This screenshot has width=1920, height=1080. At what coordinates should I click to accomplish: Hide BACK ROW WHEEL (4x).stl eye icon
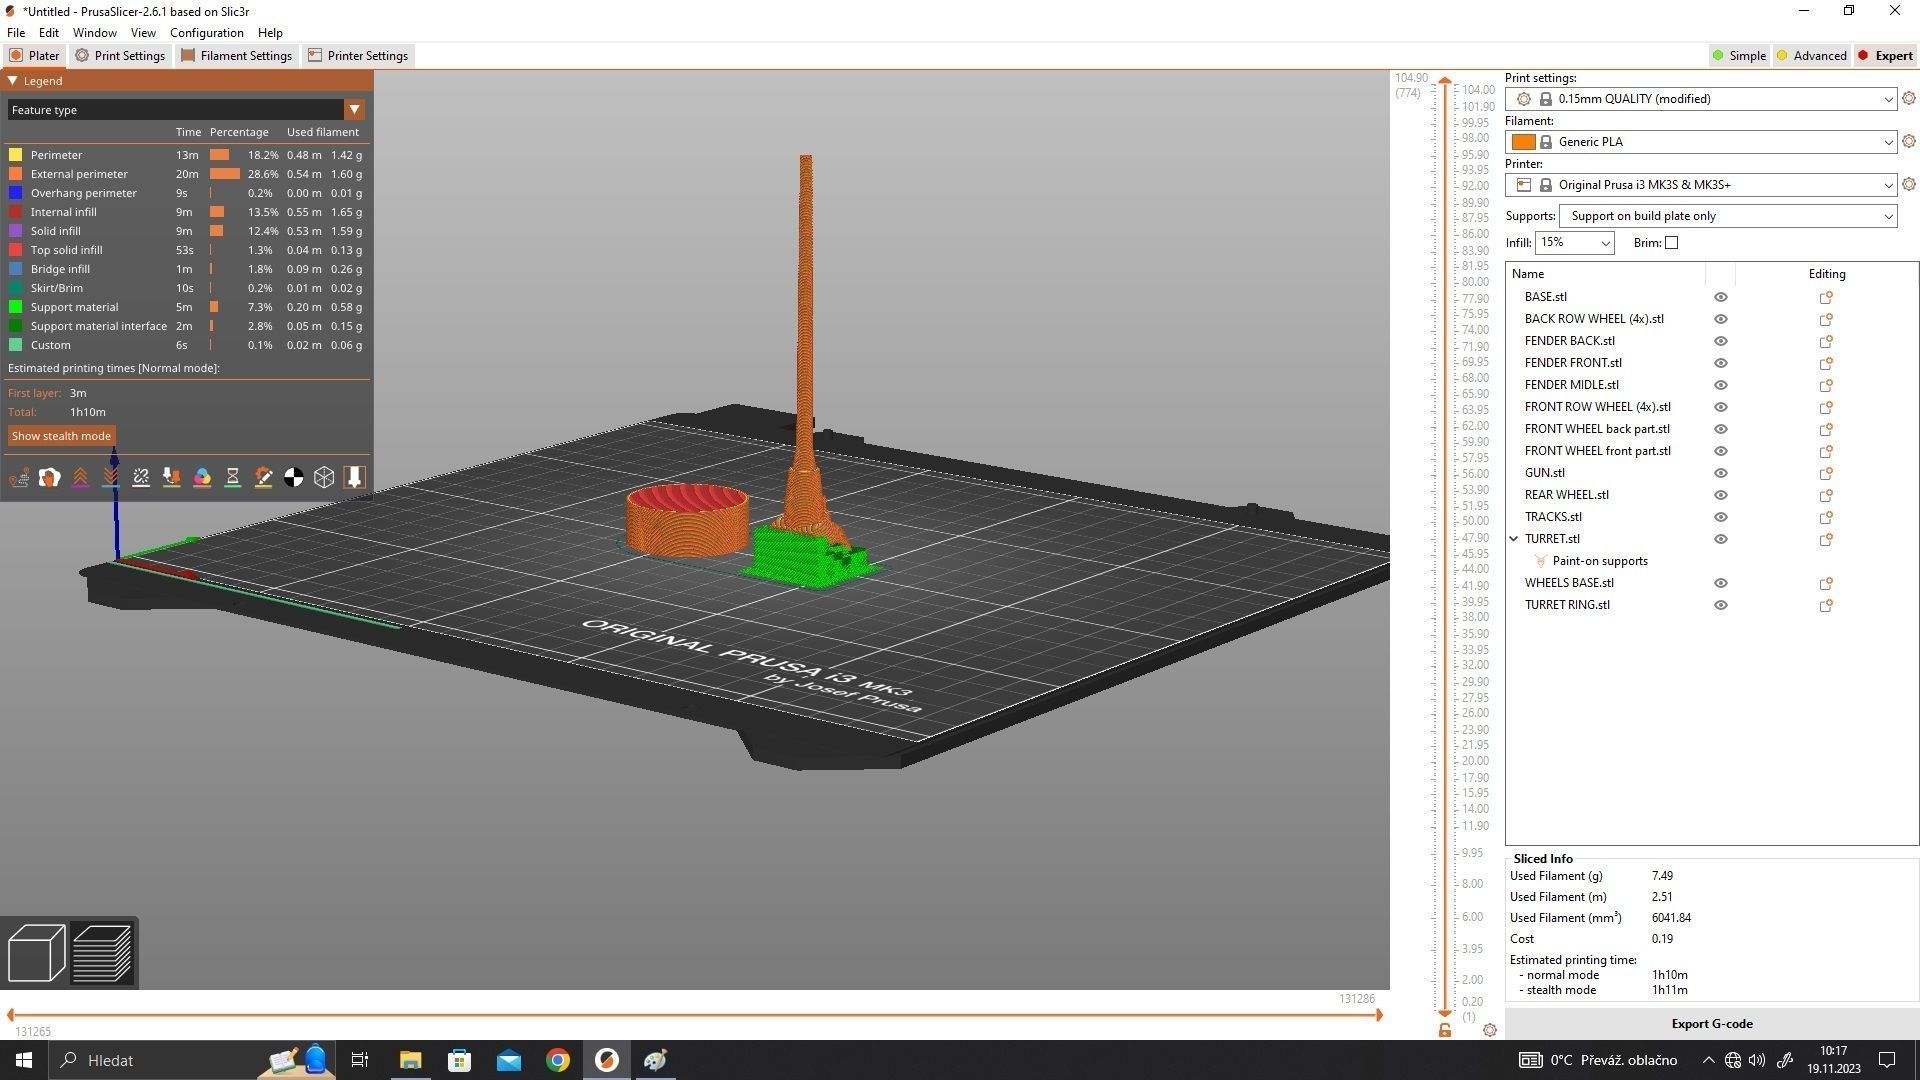pos(1721,320)
